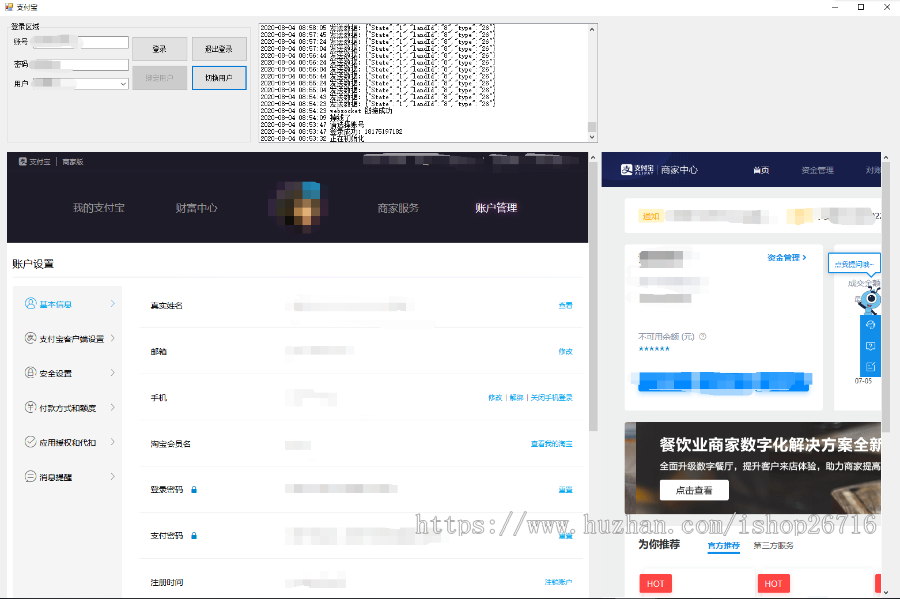900x599 pixels.
Task: Click the 密码 password input field
Action: (x=80, y=65)
